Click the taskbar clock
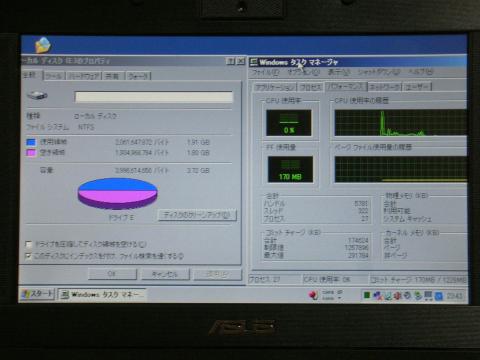Screen dimensions: 480x360 point(454,296)
